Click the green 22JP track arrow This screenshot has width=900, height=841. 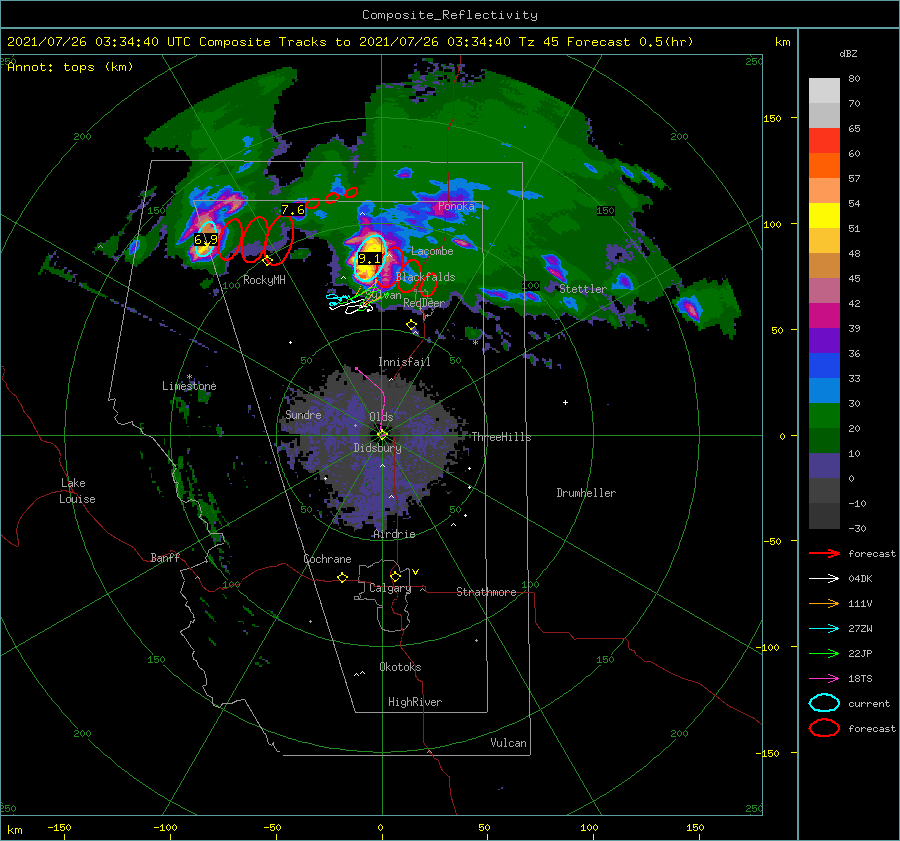[x=824, y=653]
